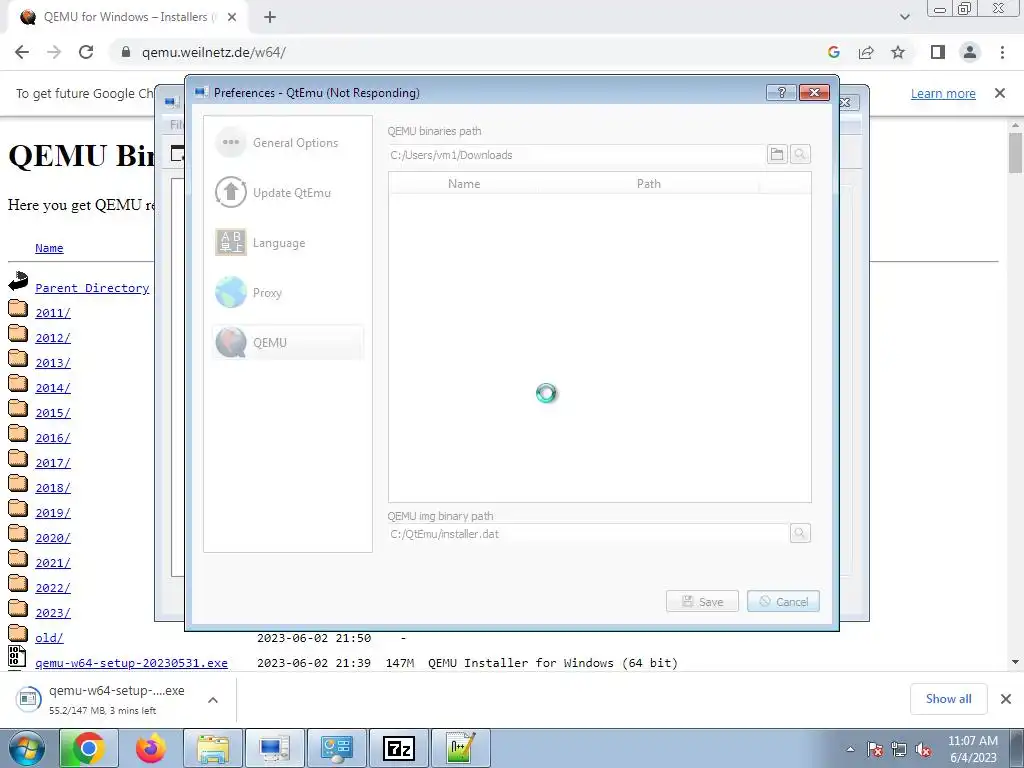Edit QEMU binaries path field

(576, 155)
